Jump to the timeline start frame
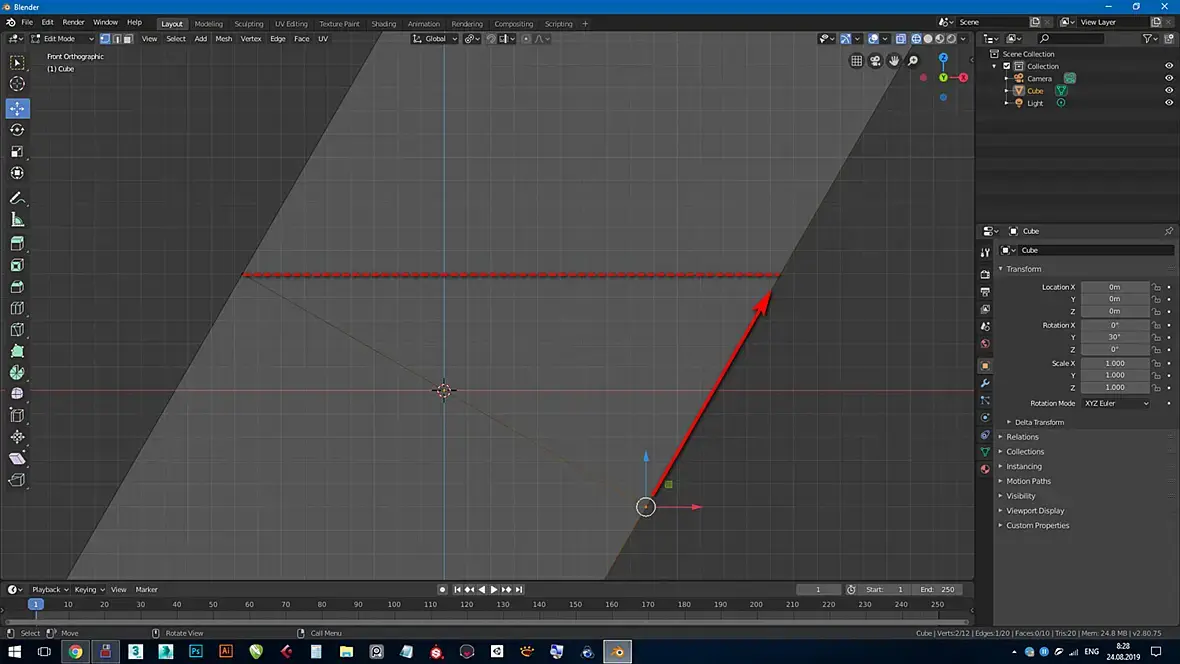1180x664 pixels. click(457, 589)
